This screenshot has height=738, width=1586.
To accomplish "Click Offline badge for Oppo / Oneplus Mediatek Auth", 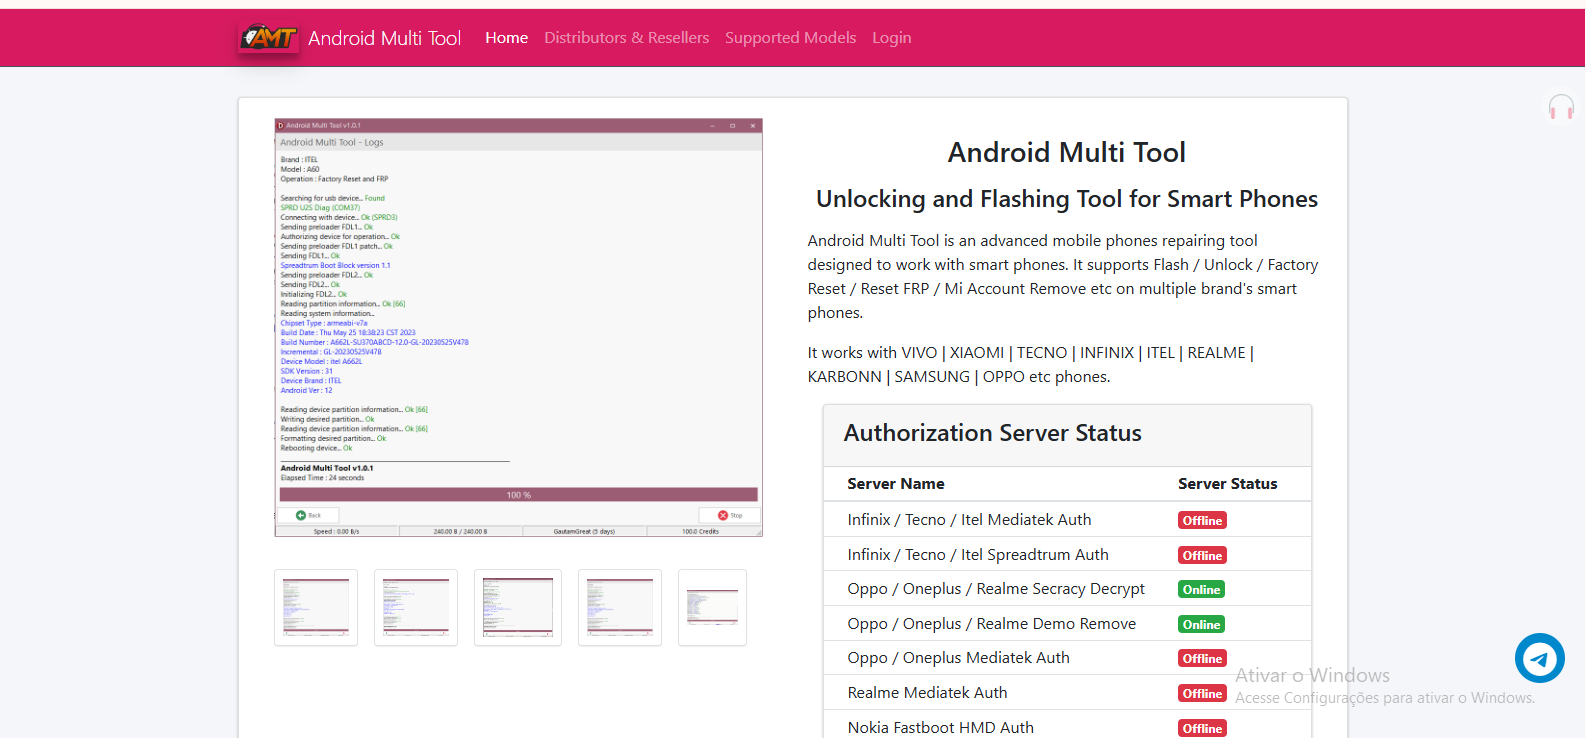I will pos(1202,659).
